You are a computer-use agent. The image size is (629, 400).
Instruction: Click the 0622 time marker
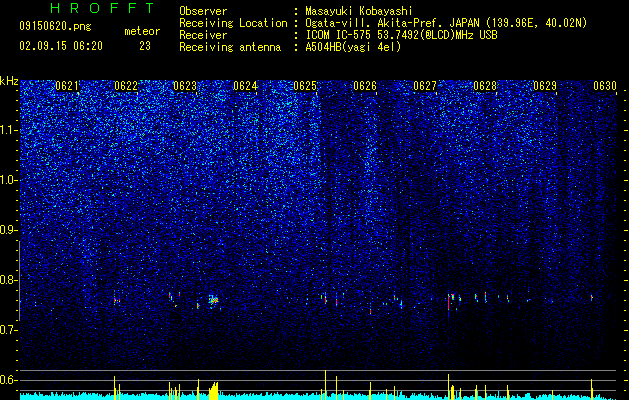(126, 86)
